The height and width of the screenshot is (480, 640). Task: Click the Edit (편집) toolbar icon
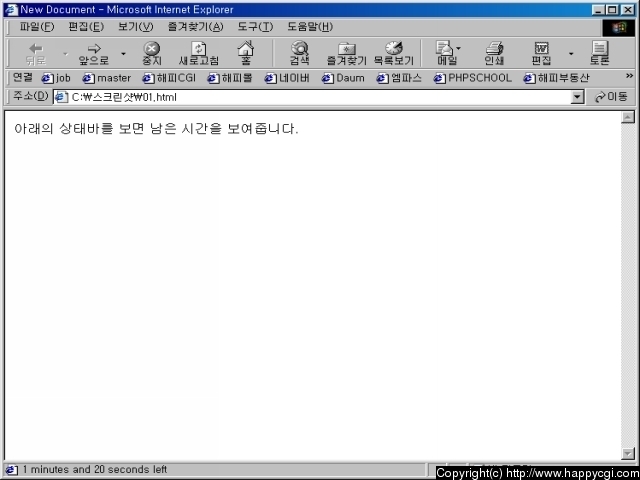(541, 54)
